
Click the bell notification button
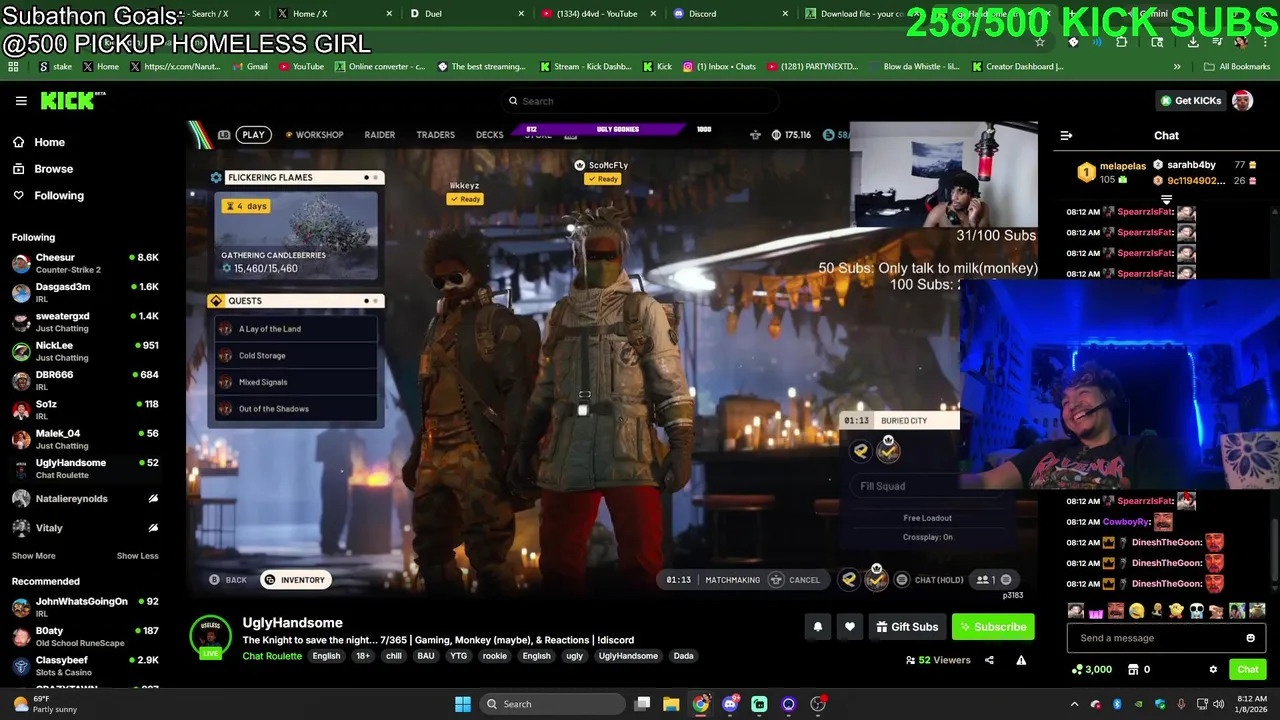pos(817,627)
